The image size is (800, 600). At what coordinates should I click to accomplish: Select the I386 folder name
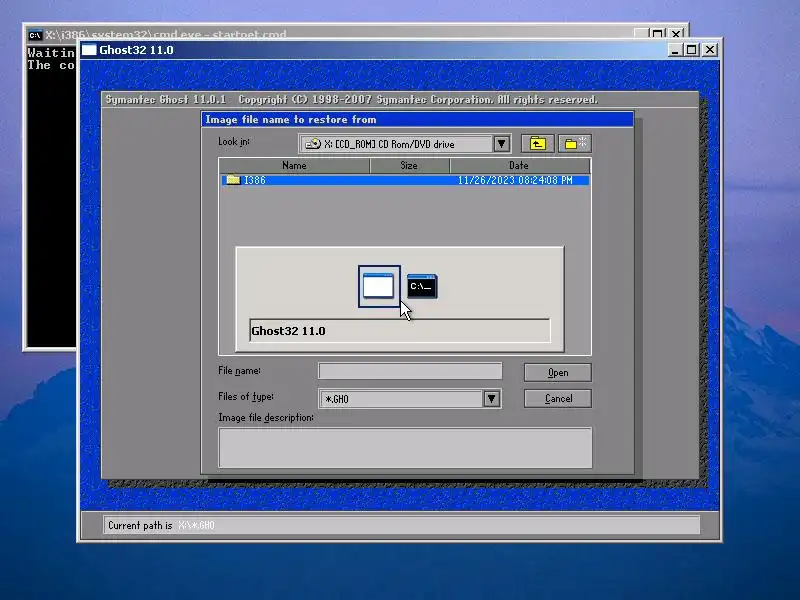point(255,180)
